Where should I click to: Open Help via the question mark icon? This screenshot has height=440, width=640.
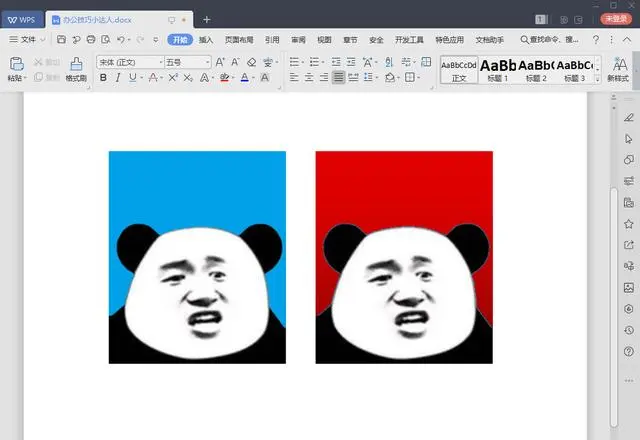(x=596, y=40)
